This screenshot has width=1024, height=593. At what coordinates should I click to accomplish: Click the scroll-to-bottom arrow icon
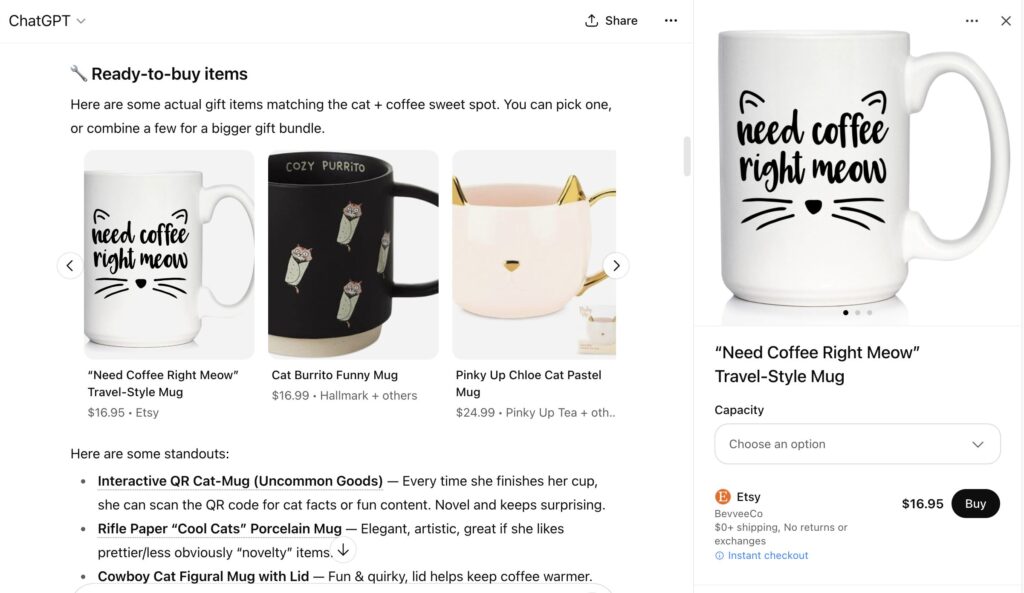point(343,550)
